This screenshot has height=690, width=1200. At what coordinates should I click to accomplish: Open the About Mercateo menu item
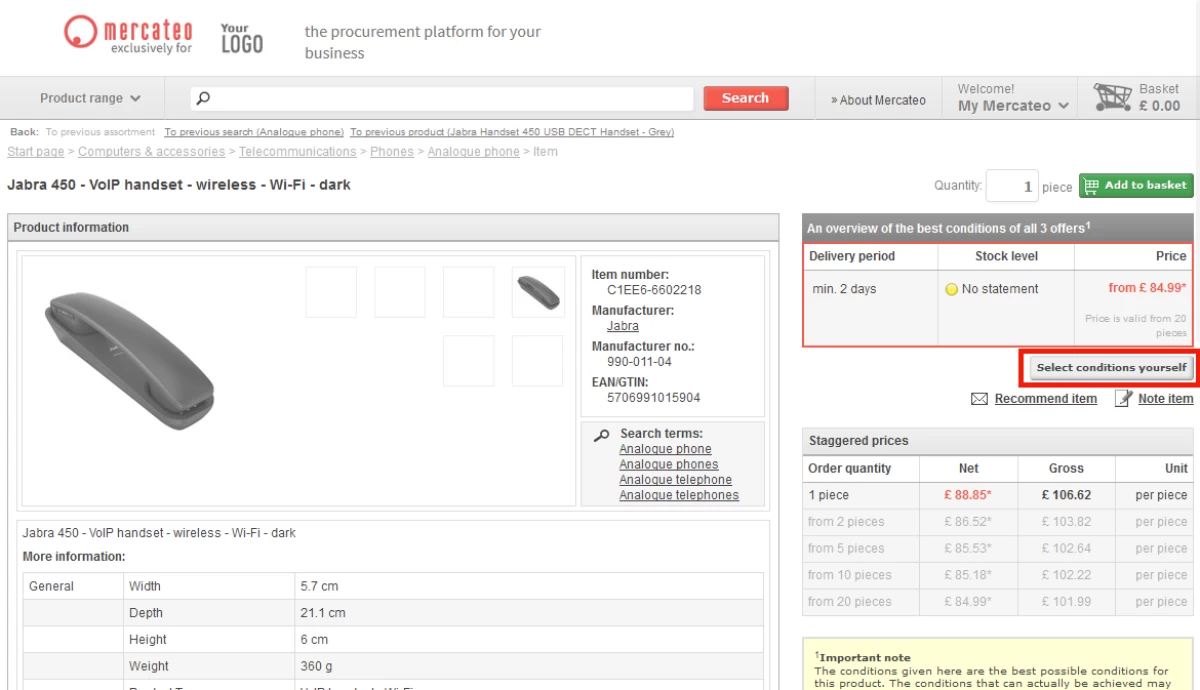(x=878, y=100)
